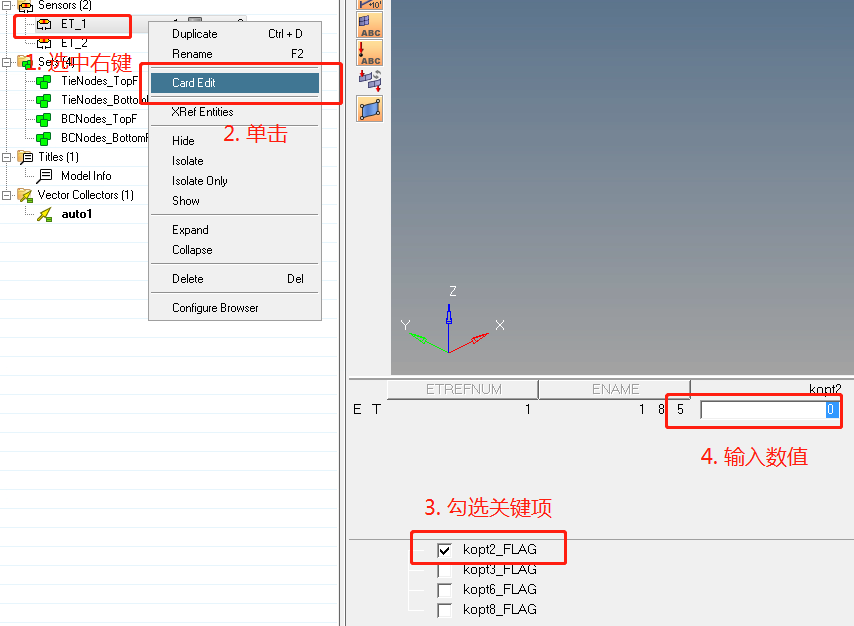Collapse the Sets tree node

[x=7, y=62]
